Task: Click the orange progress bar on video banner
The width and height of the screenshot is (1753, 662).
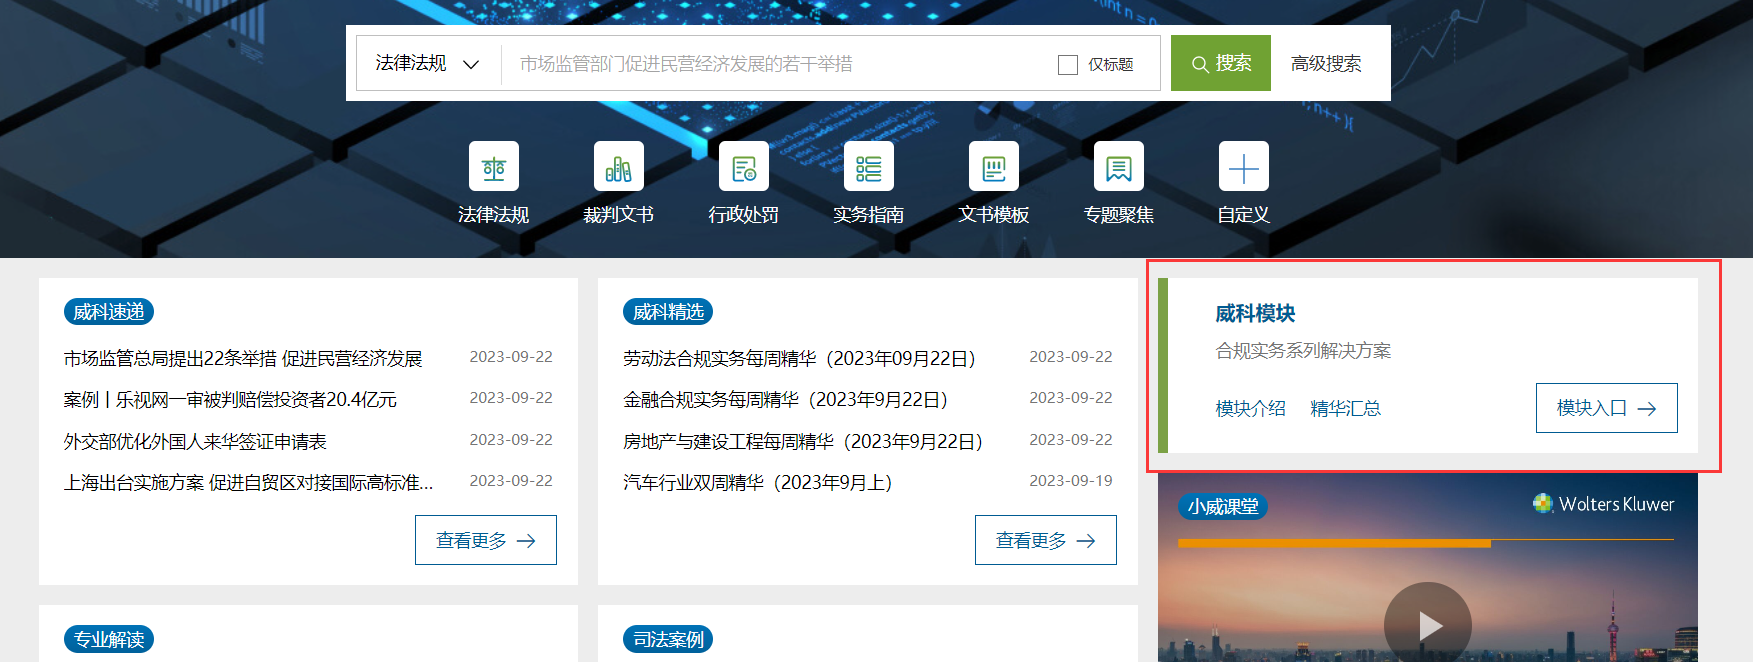Action: (1334, 543)
